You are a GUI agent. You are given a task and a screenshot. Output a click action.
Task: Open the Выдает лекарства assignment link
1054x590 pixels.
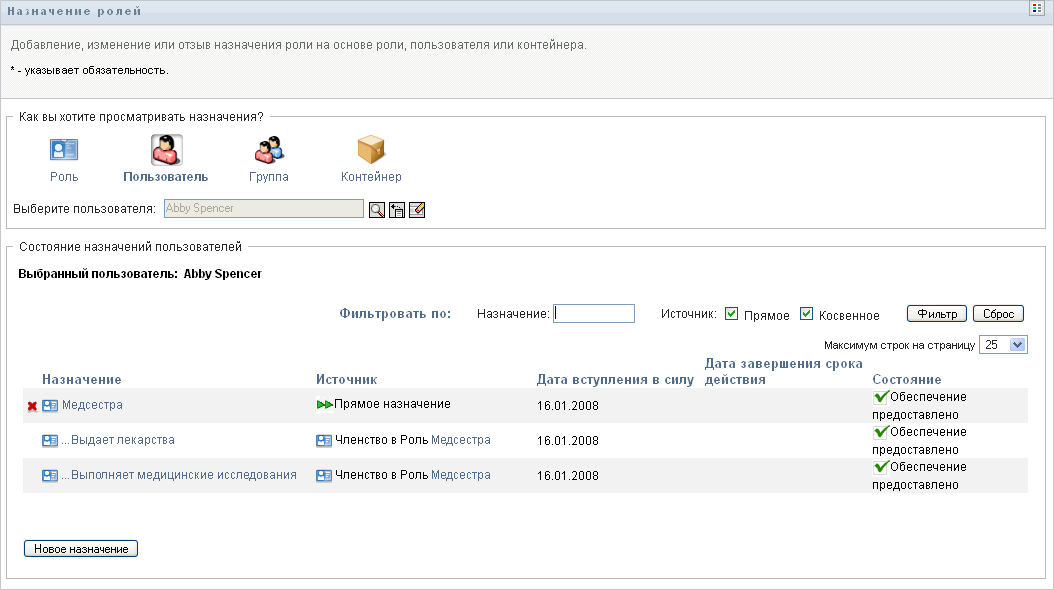coord(118,440)
